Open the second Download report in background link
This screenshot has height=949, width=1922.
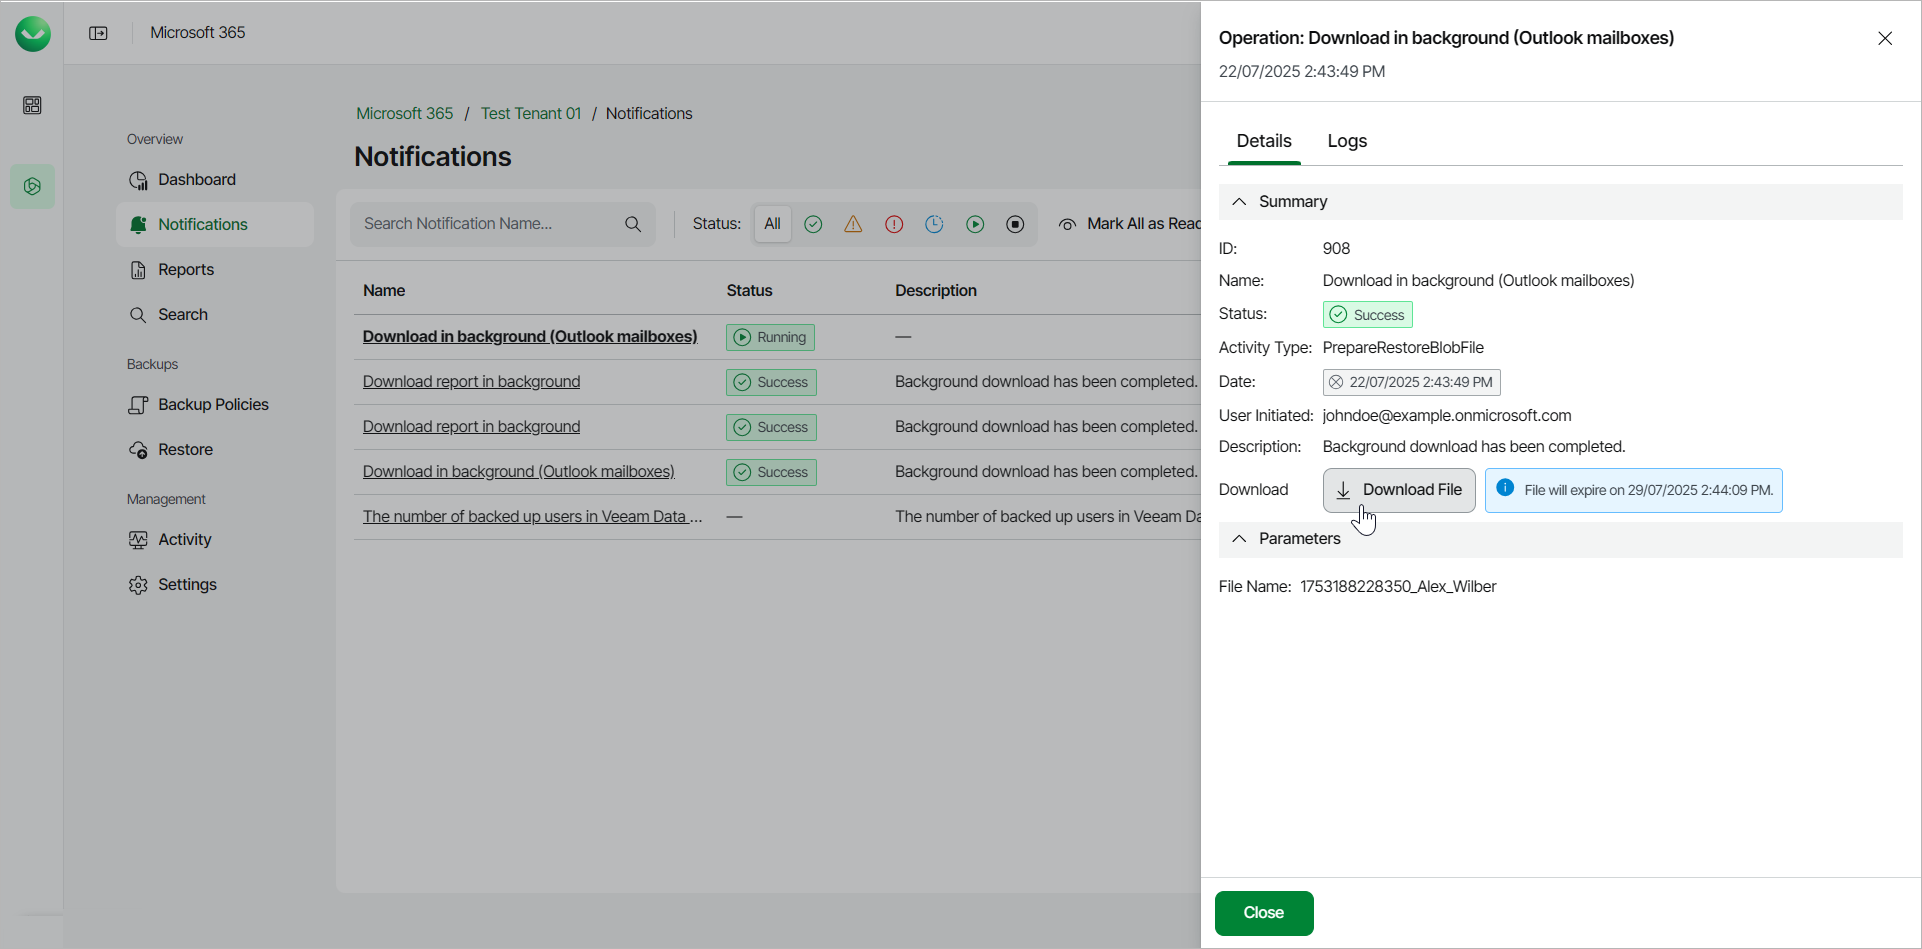coord(471,426)
